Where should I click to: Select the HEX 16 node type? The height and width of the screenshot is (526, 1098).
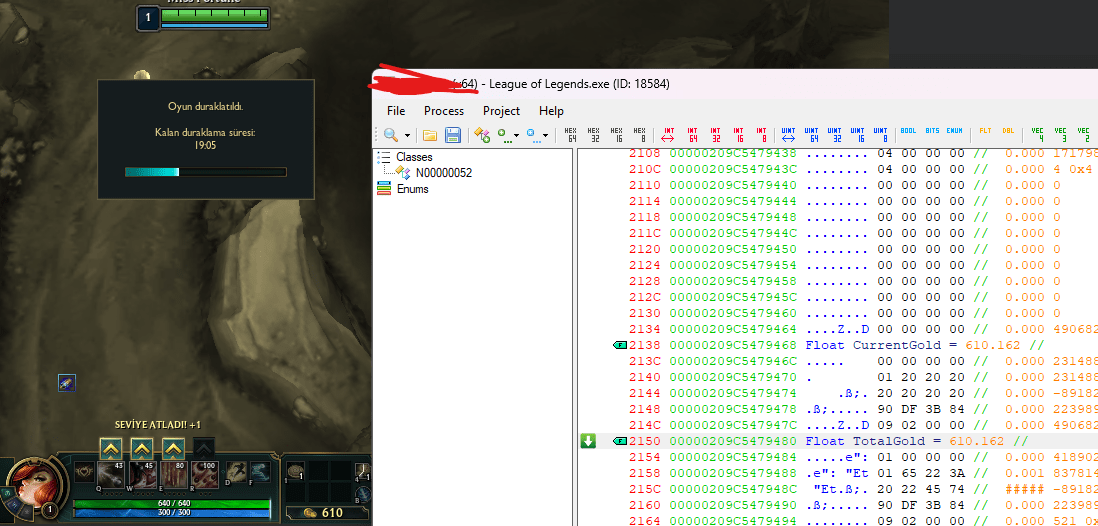tap(617, 134)
